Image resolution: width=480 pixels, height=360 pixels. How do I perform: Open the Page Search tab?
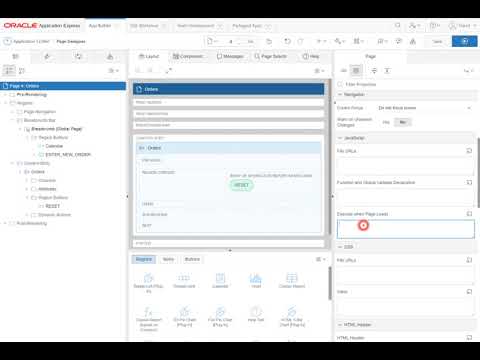(x=271, y=56)
